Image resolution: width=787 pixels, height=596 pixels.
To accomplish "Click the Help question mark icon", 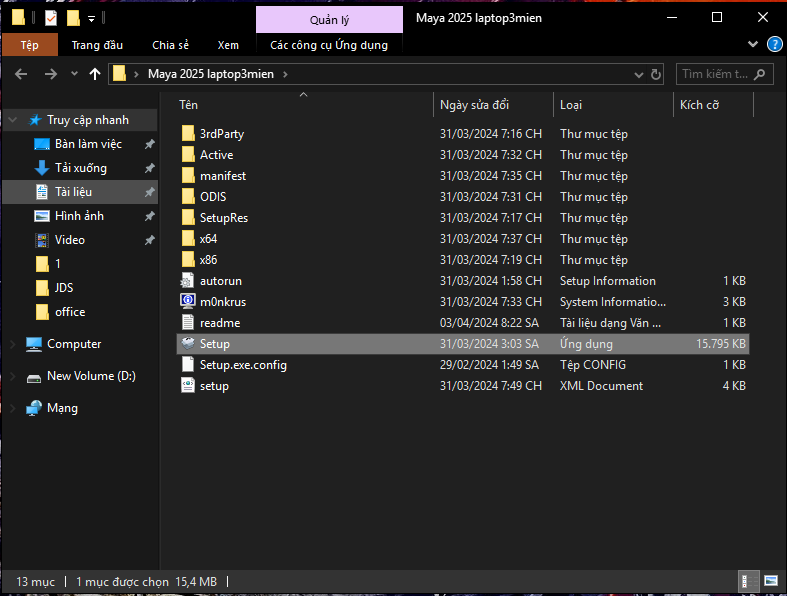I will pos(774,45).
